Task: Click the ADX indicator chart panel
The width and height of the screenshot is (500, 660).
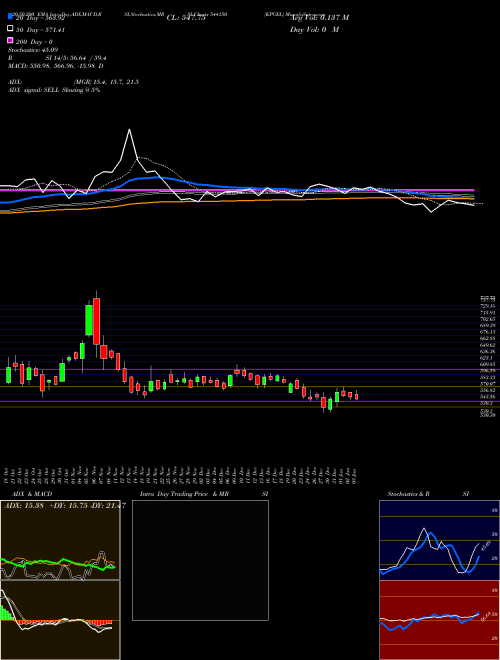Action: [x=60, y=540]
